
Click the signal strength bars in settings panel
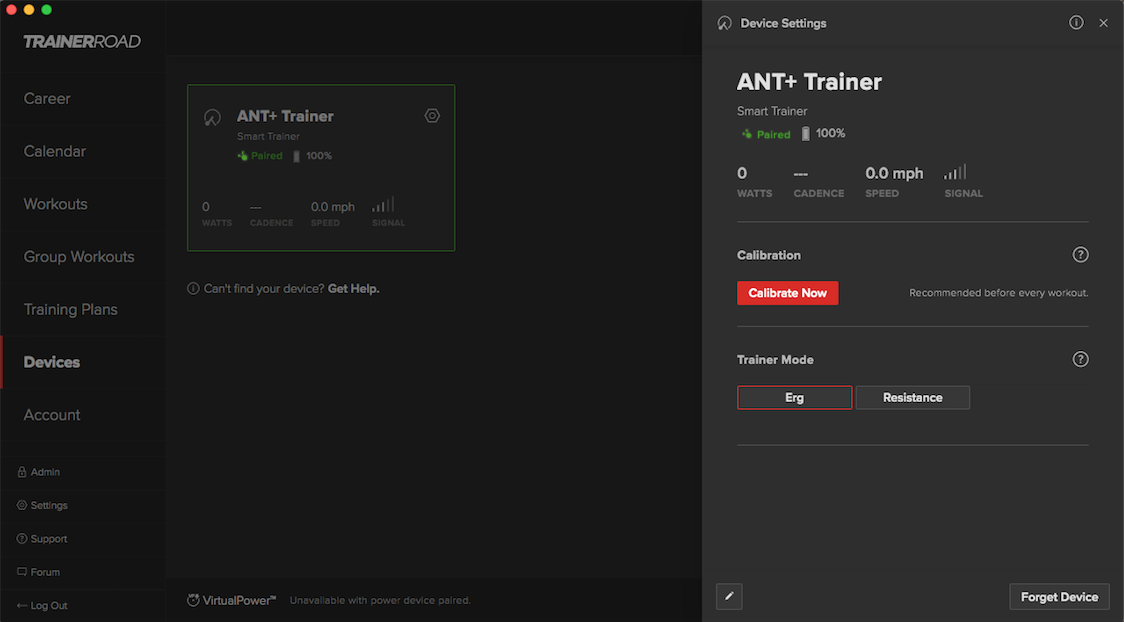tap(955, 172)
